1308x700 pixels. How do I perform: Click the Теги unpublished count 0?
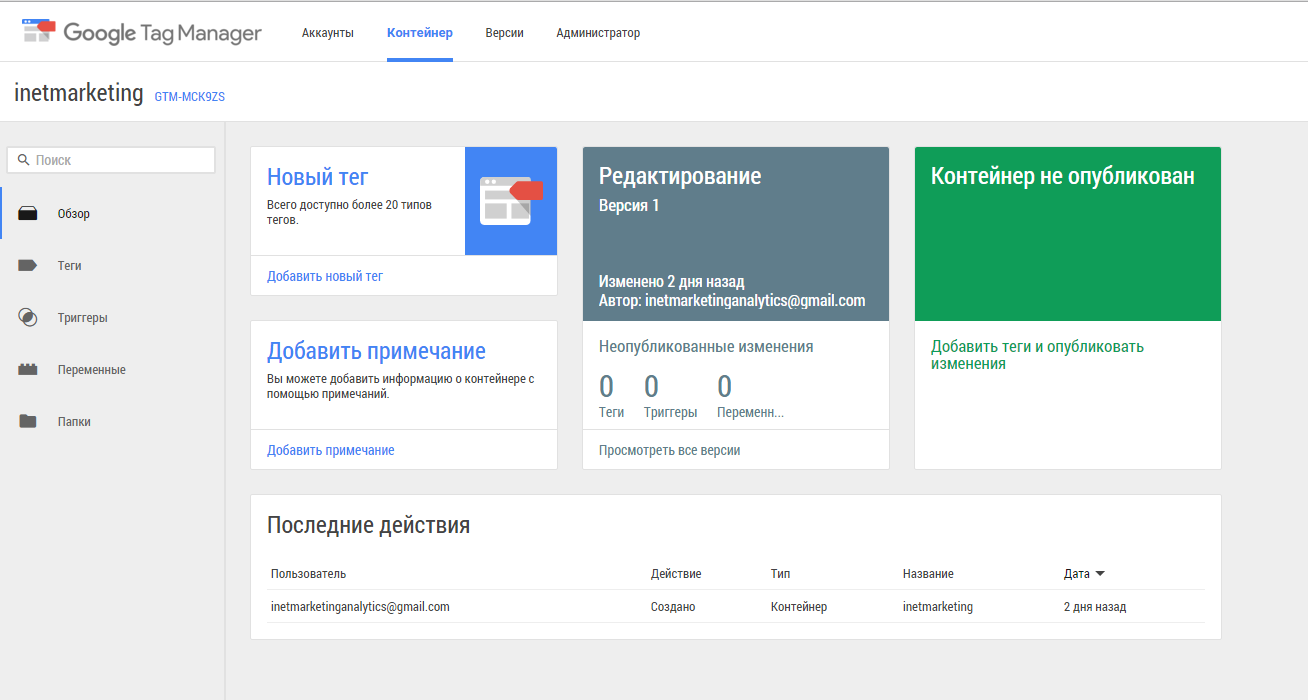(606, 386)
